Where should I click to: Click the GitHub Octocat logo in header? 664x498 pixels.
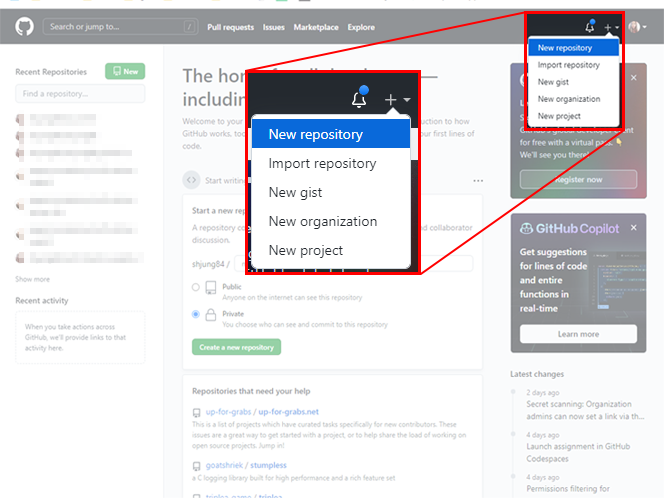[25, 27]
